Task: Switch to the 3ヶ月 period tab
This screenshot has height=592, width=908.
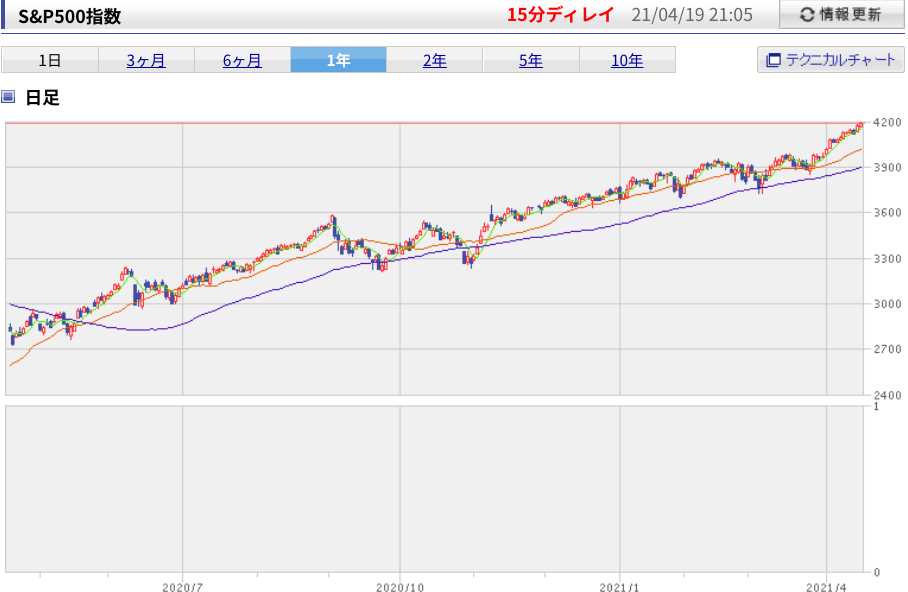Action: point(146,60)
